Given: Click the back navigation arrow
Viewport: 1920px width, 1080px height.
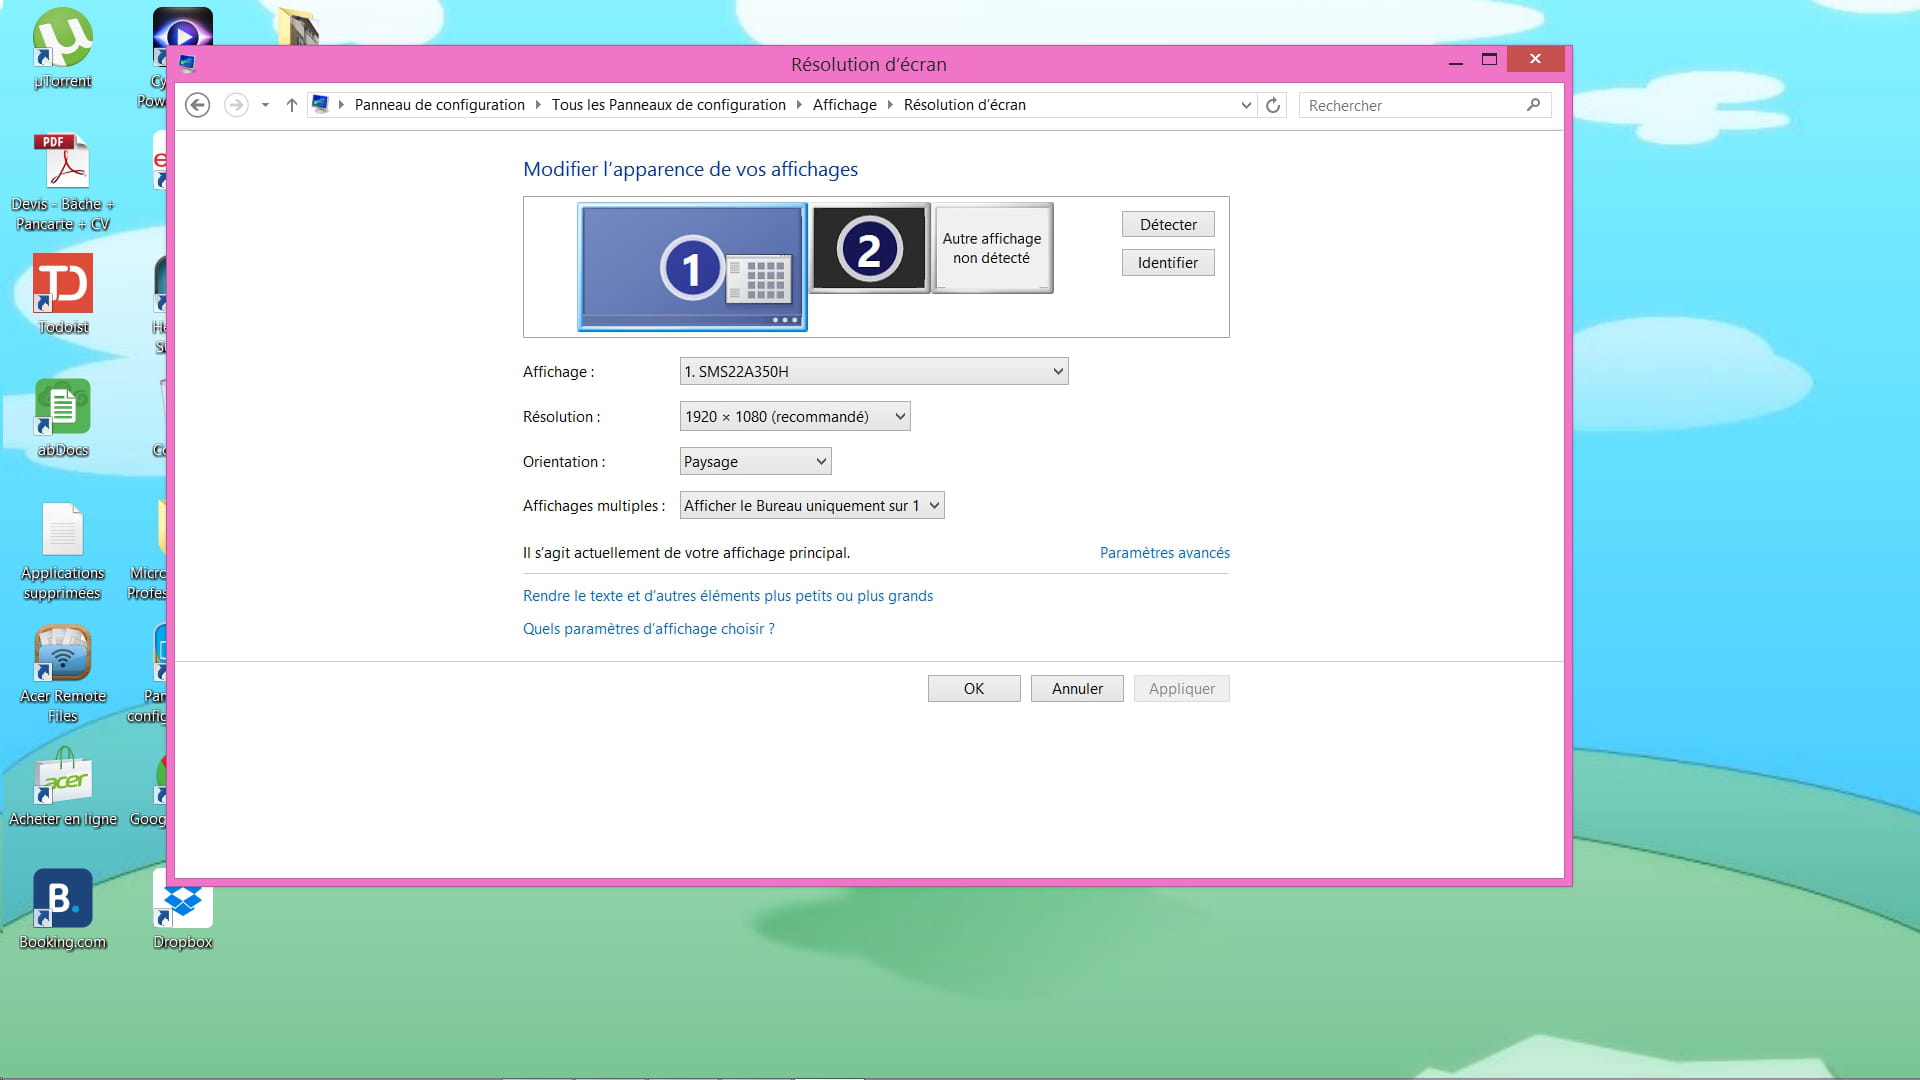Looking at the screenshot, I should [198, 105].
